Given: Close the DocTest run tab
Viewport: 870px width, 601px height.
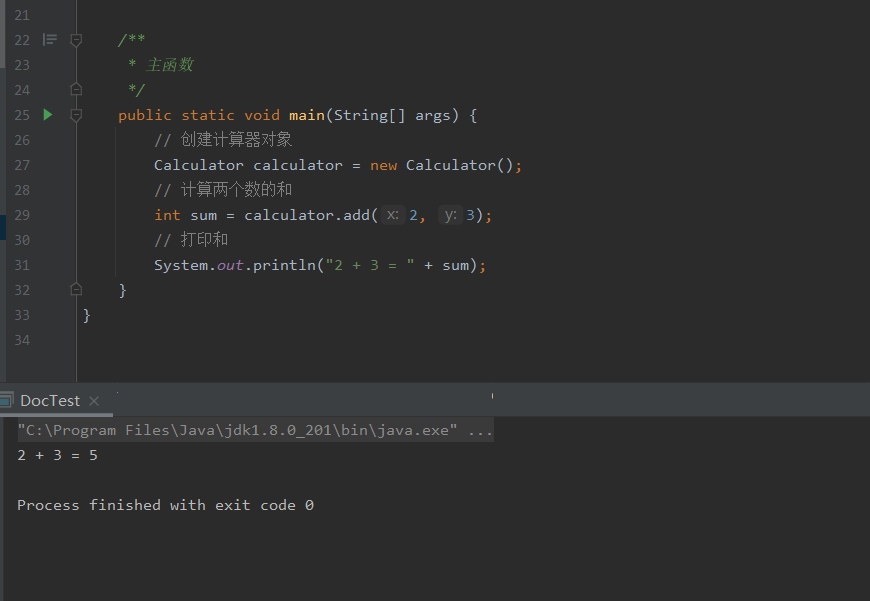Looking at the screenshot, I should [x=94, y=401].
